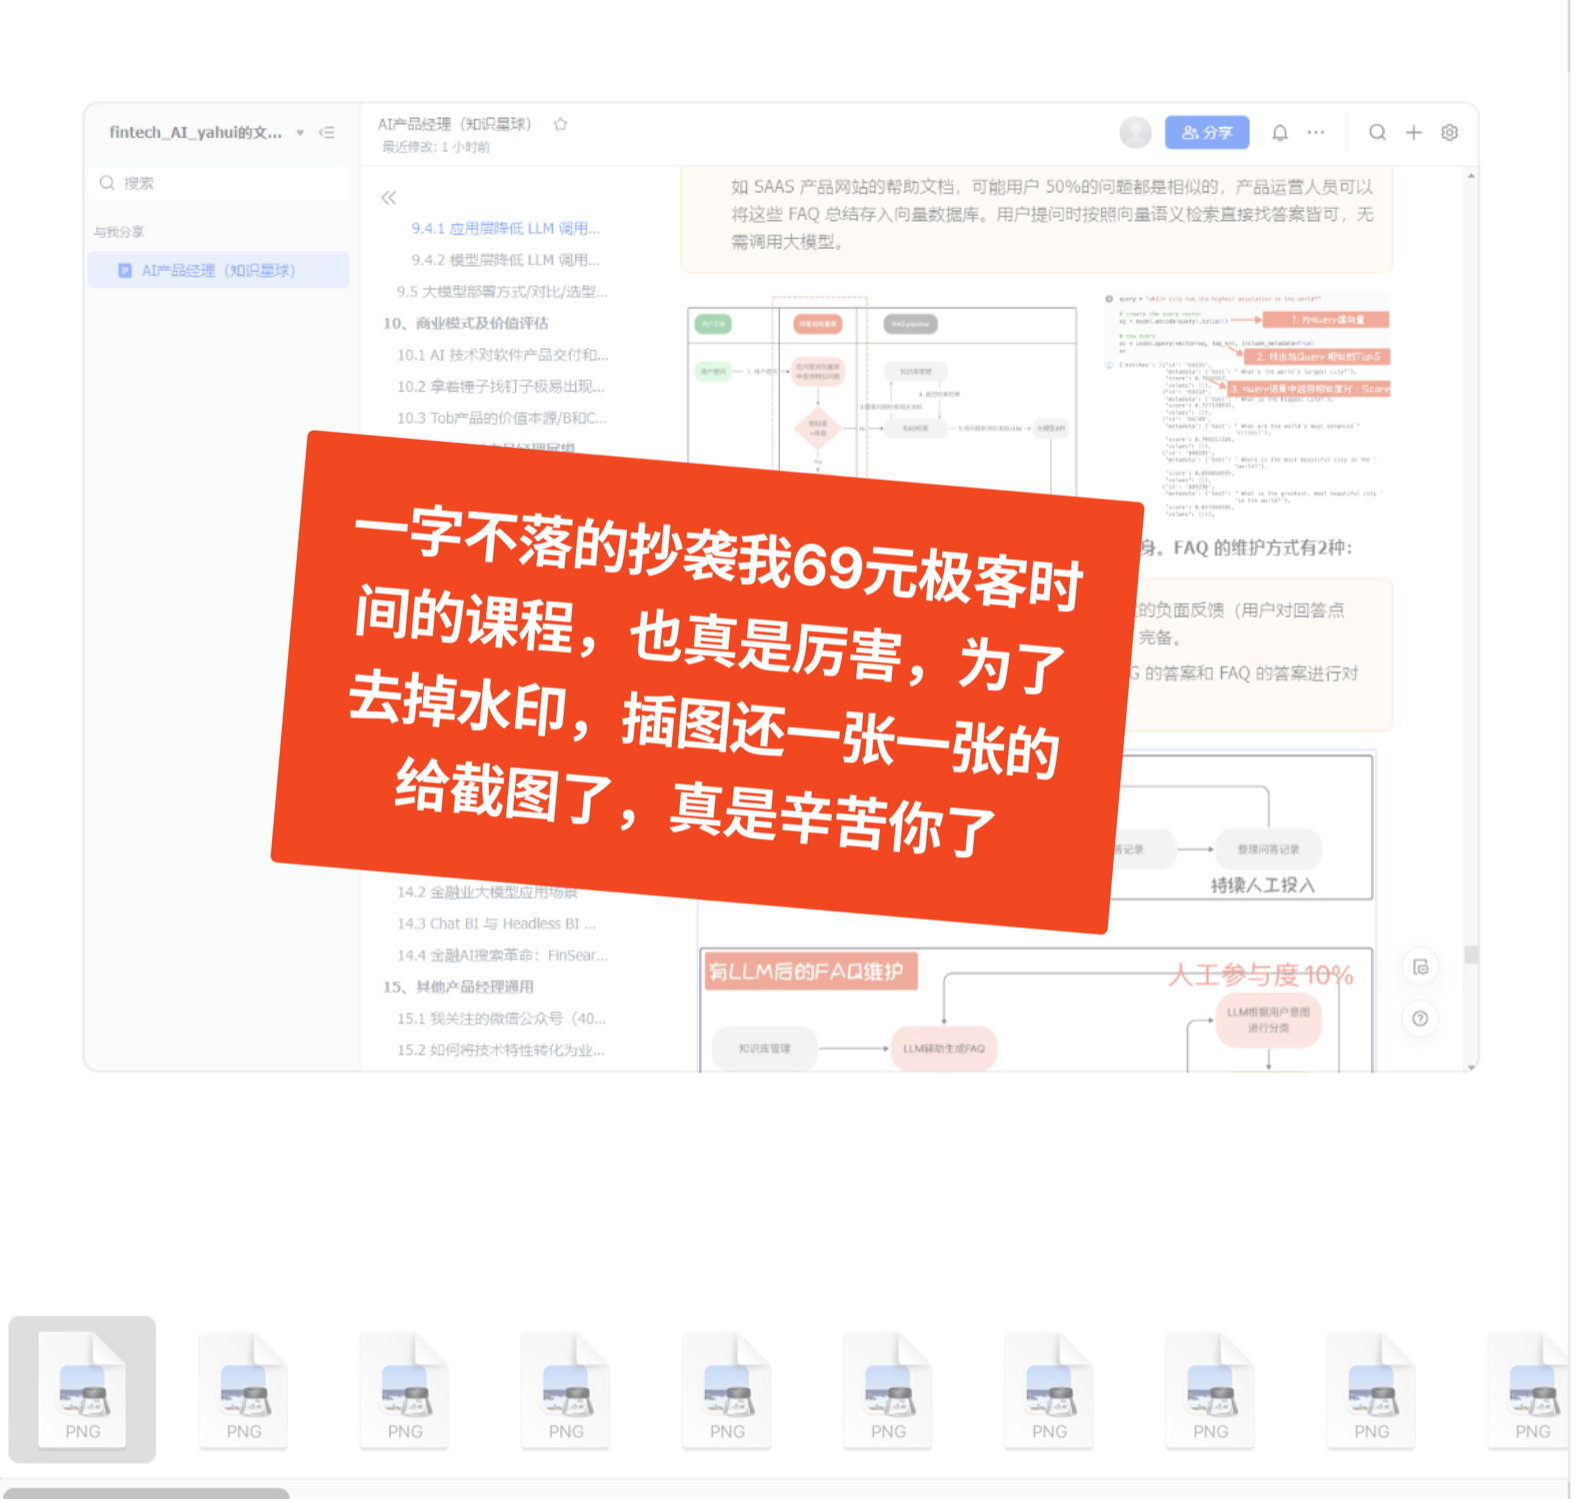Click the blue 分享 button
This screenshot has height=1499, width=1579.
point(1206,132)
